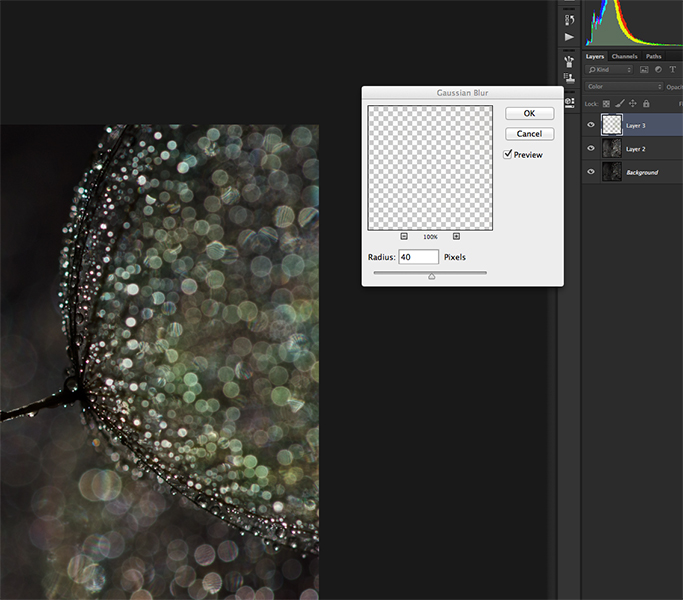Click the lock transparent pixels icon
Screen dimensions: 683x600
(x=607, y=103)
